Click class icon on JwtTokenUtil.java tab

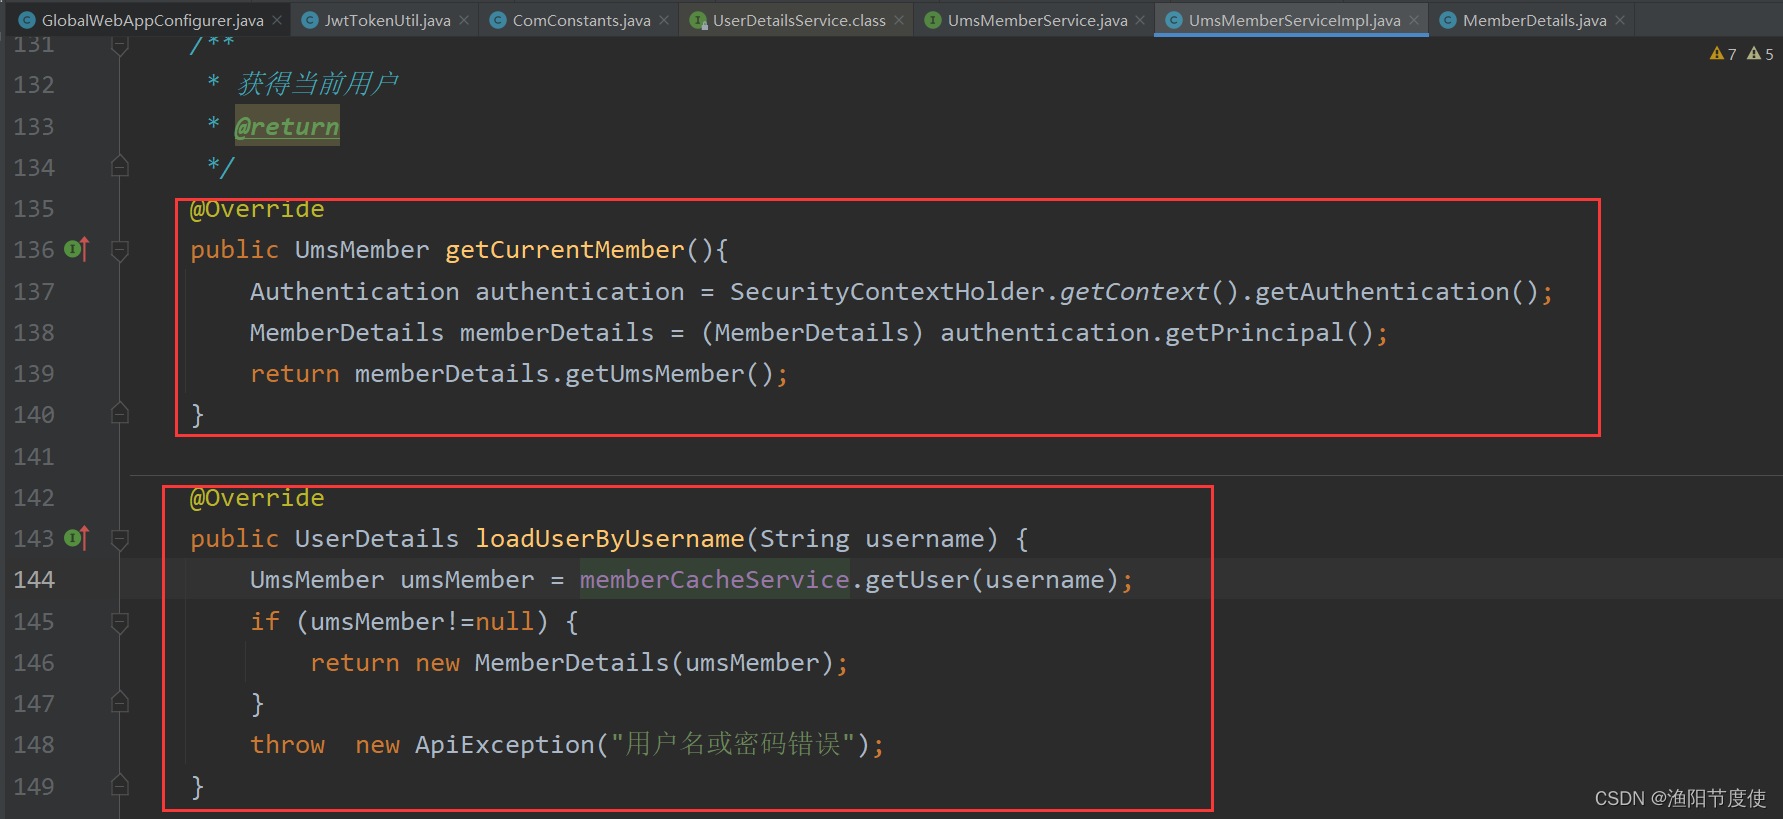310,20
